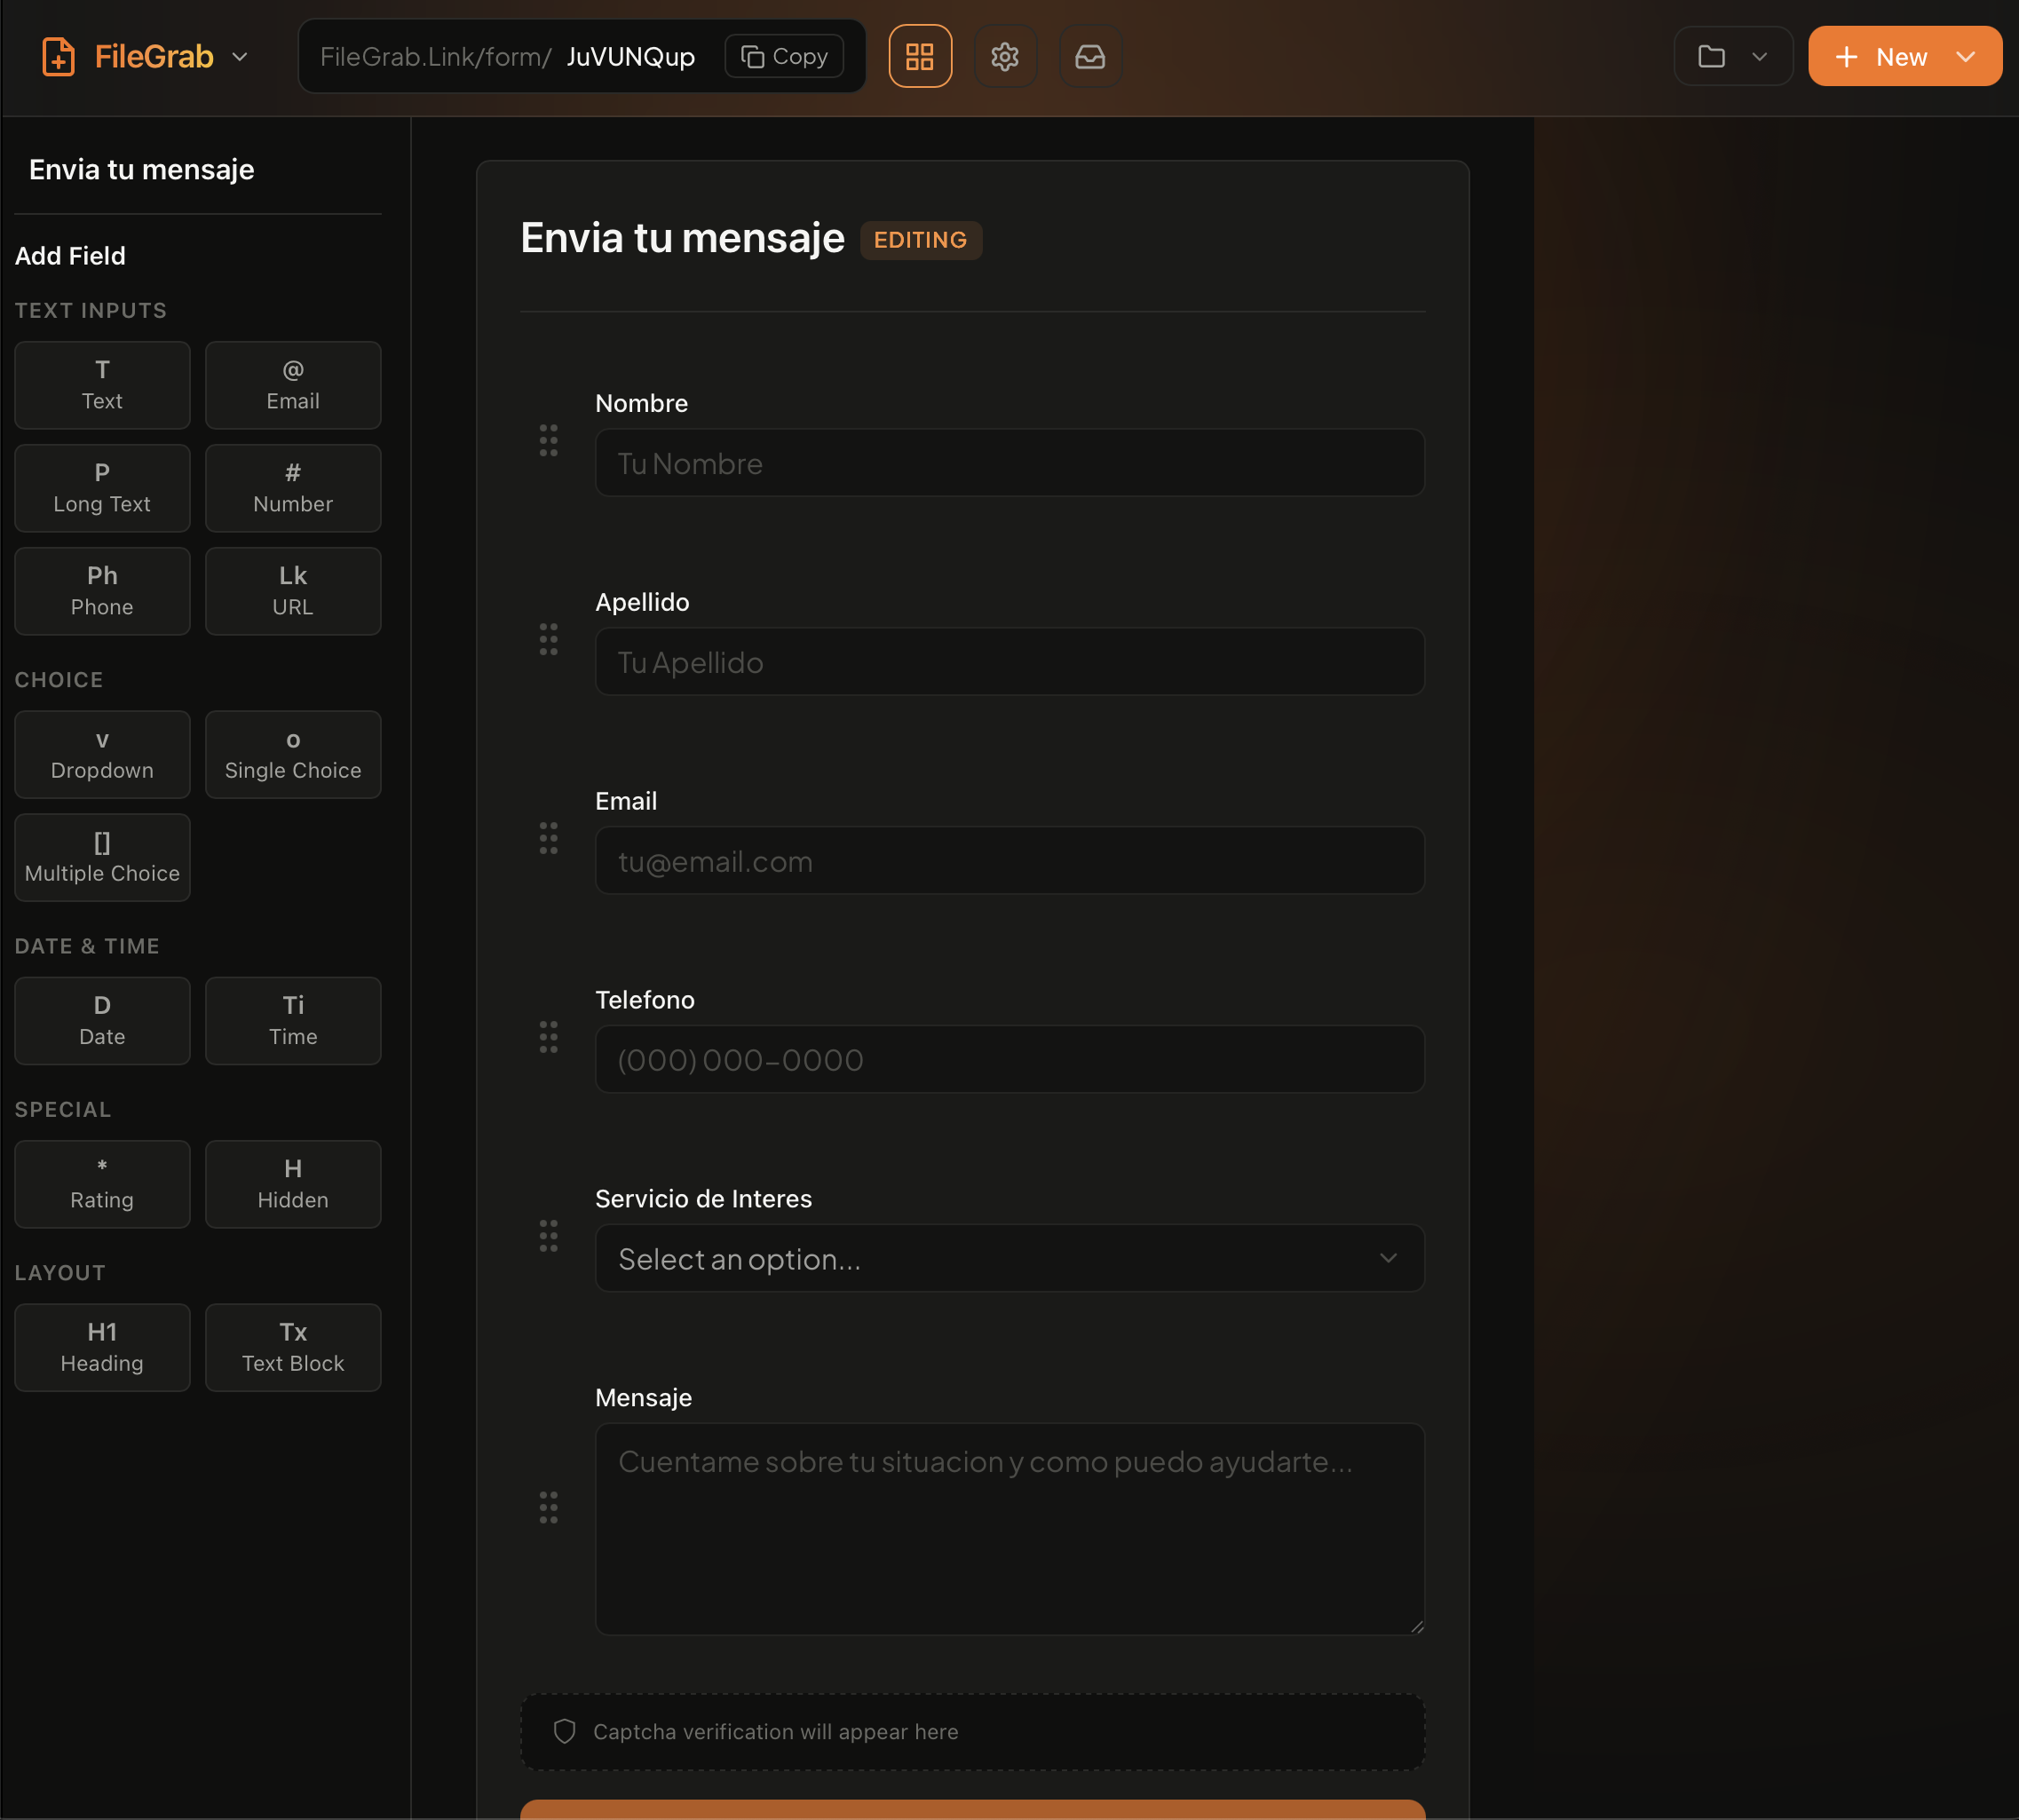Add a Rating field
This screenshot has height=1820, width=2019.
(102, 1184)
